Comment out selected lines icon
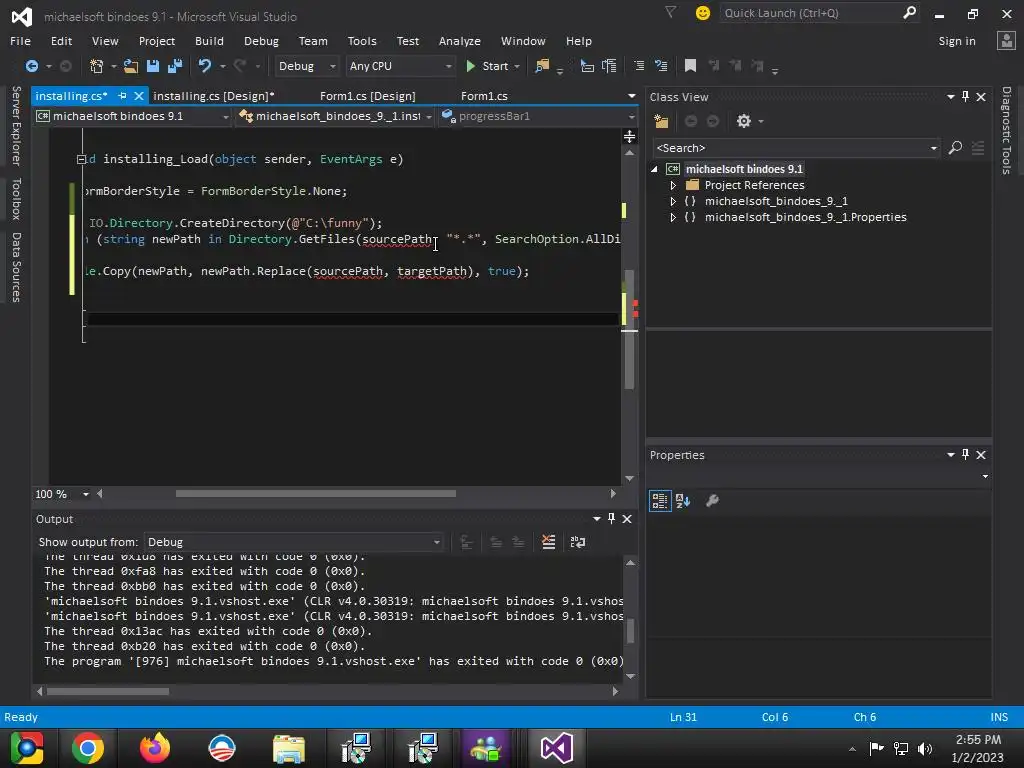The image size is (1024, 768). (639, 66)
